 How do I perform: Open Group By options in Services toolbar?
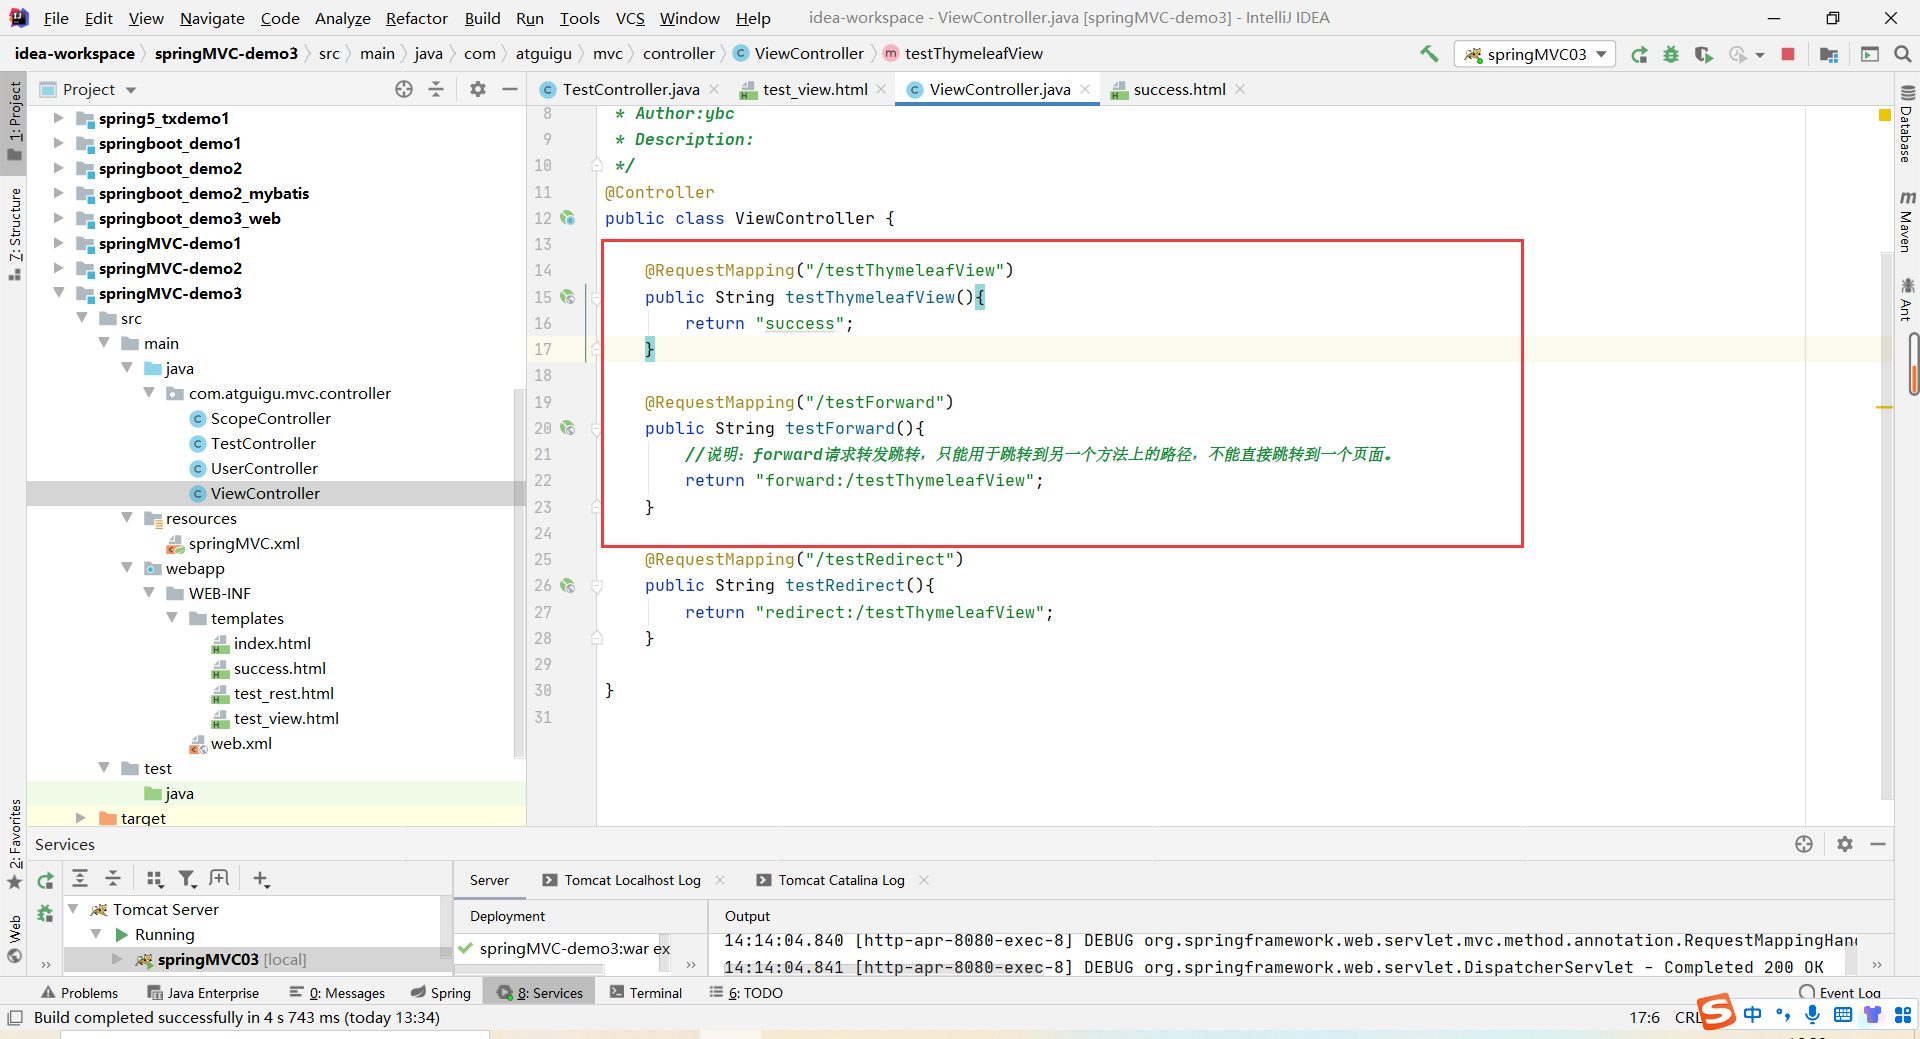click(154, 879)
